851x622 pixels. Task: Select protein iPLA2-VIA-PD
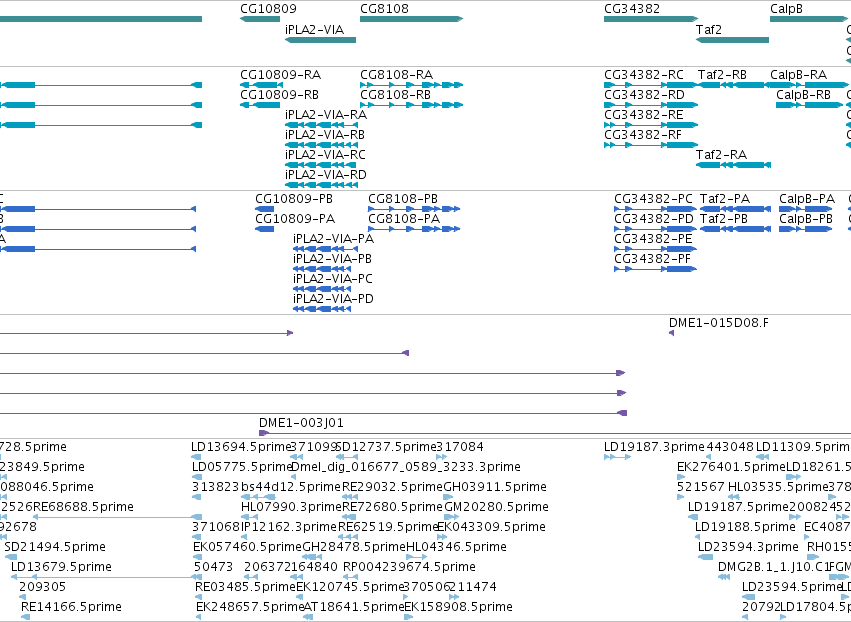pos(333,299)
